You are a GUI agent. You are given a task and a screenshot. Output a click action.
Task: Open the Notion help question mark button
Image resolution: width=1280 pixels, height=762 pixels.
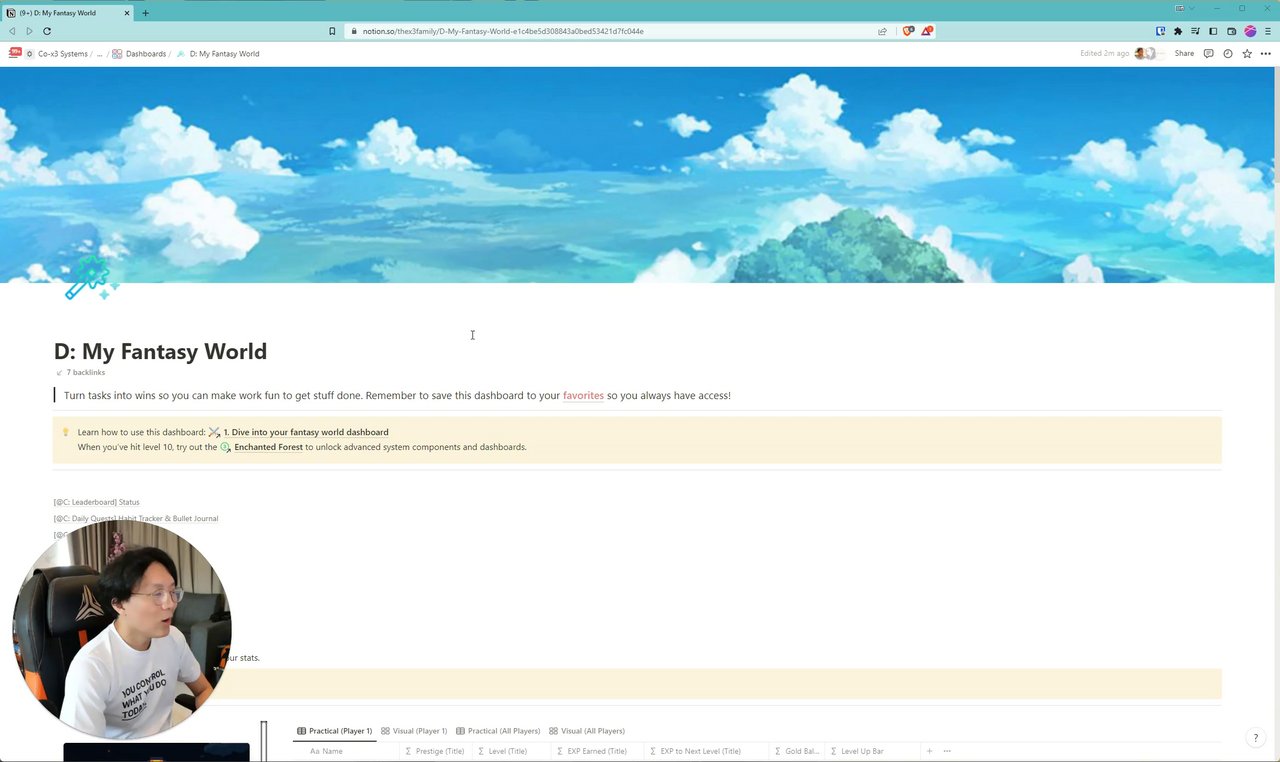(x=1256, y=738)
